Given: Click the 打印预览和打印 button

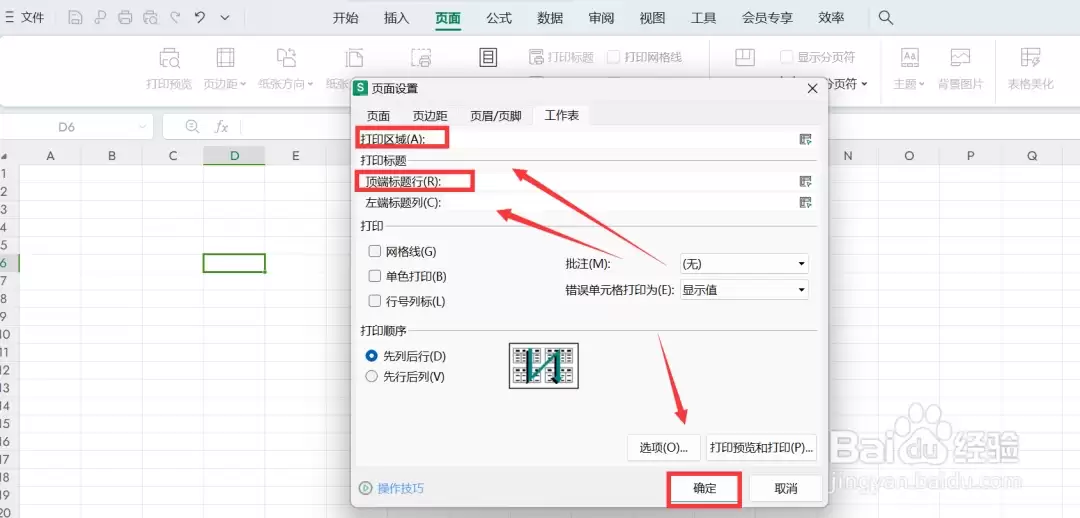Looking at the screenshot, I should click(761, 448).
